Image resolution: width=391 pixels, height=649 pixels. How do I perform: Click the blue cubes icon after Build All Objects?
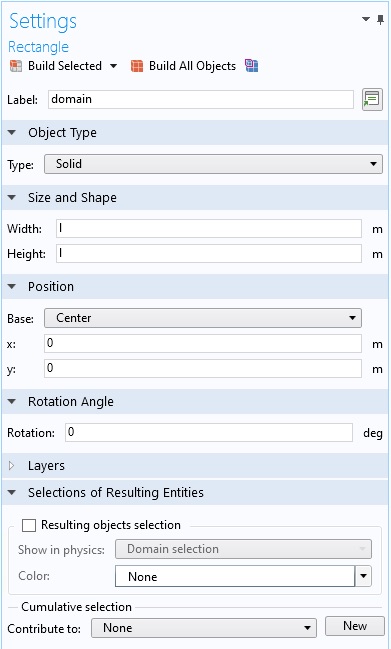coord(251,66)
